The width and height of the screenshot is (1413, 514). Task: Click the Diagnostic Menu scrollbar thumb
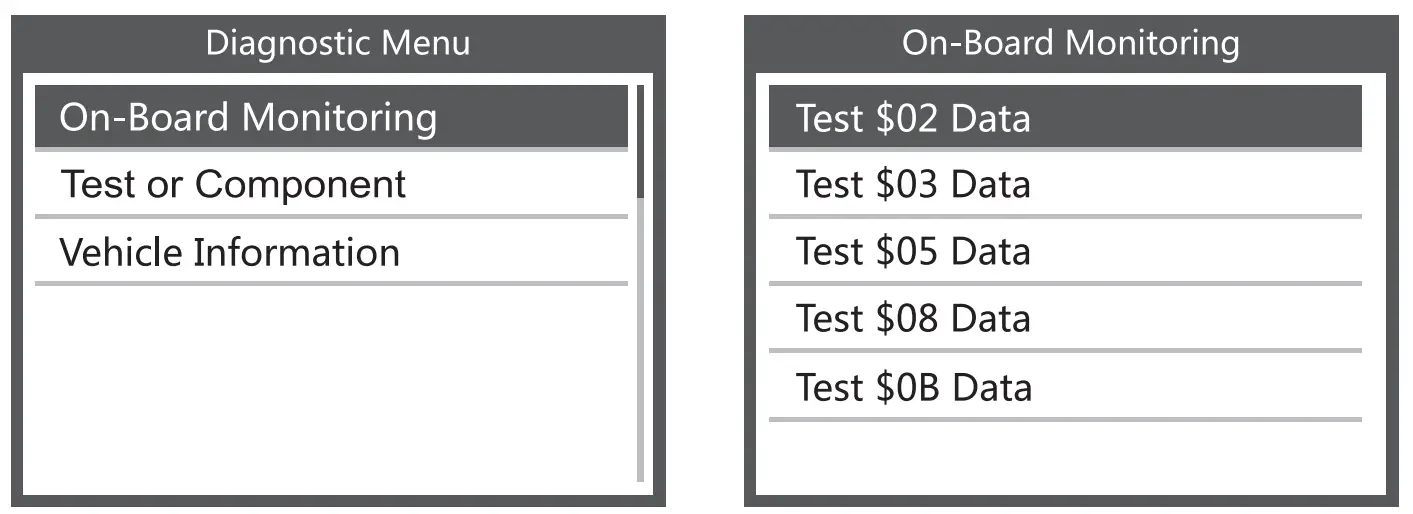point(640,141)
